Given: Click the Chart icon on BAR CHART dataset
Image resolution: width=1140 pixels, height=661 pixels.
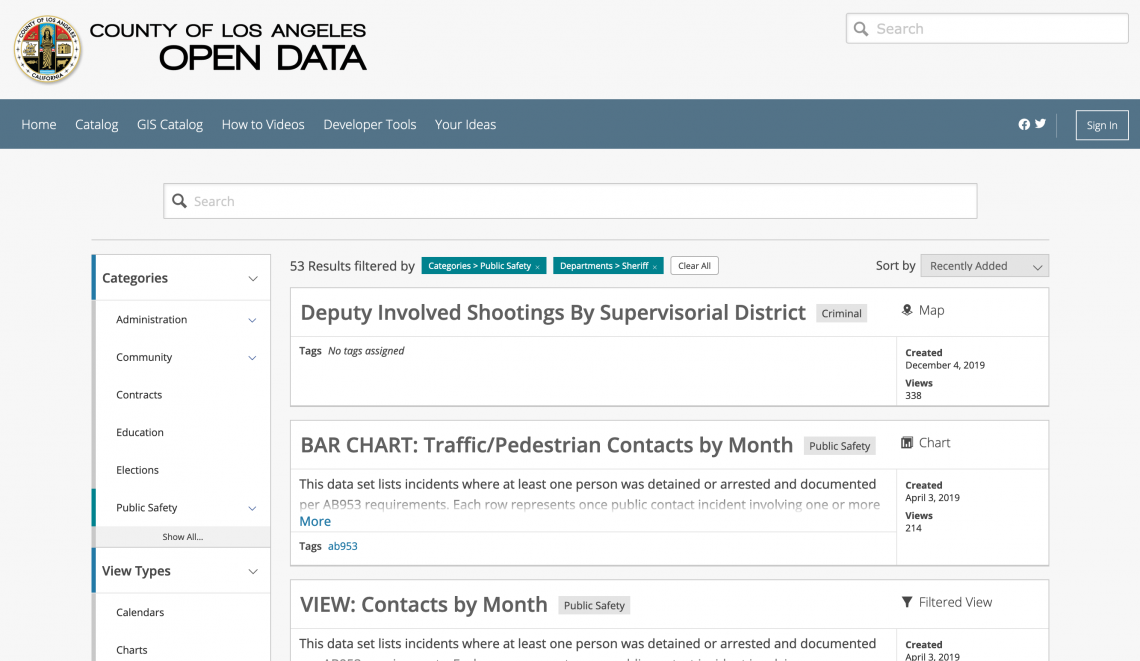Looking at the screenshot, I should [x=907, y=442].
